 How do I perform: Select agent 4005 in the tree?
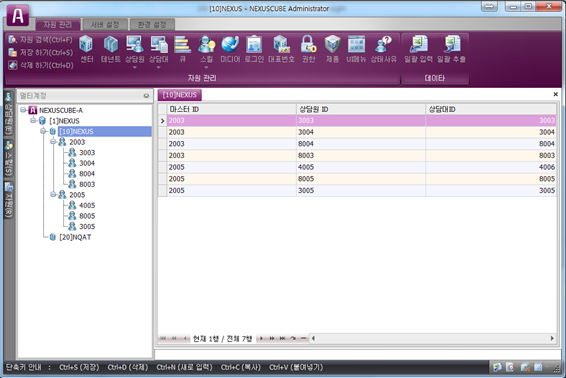tap(87, 205)
